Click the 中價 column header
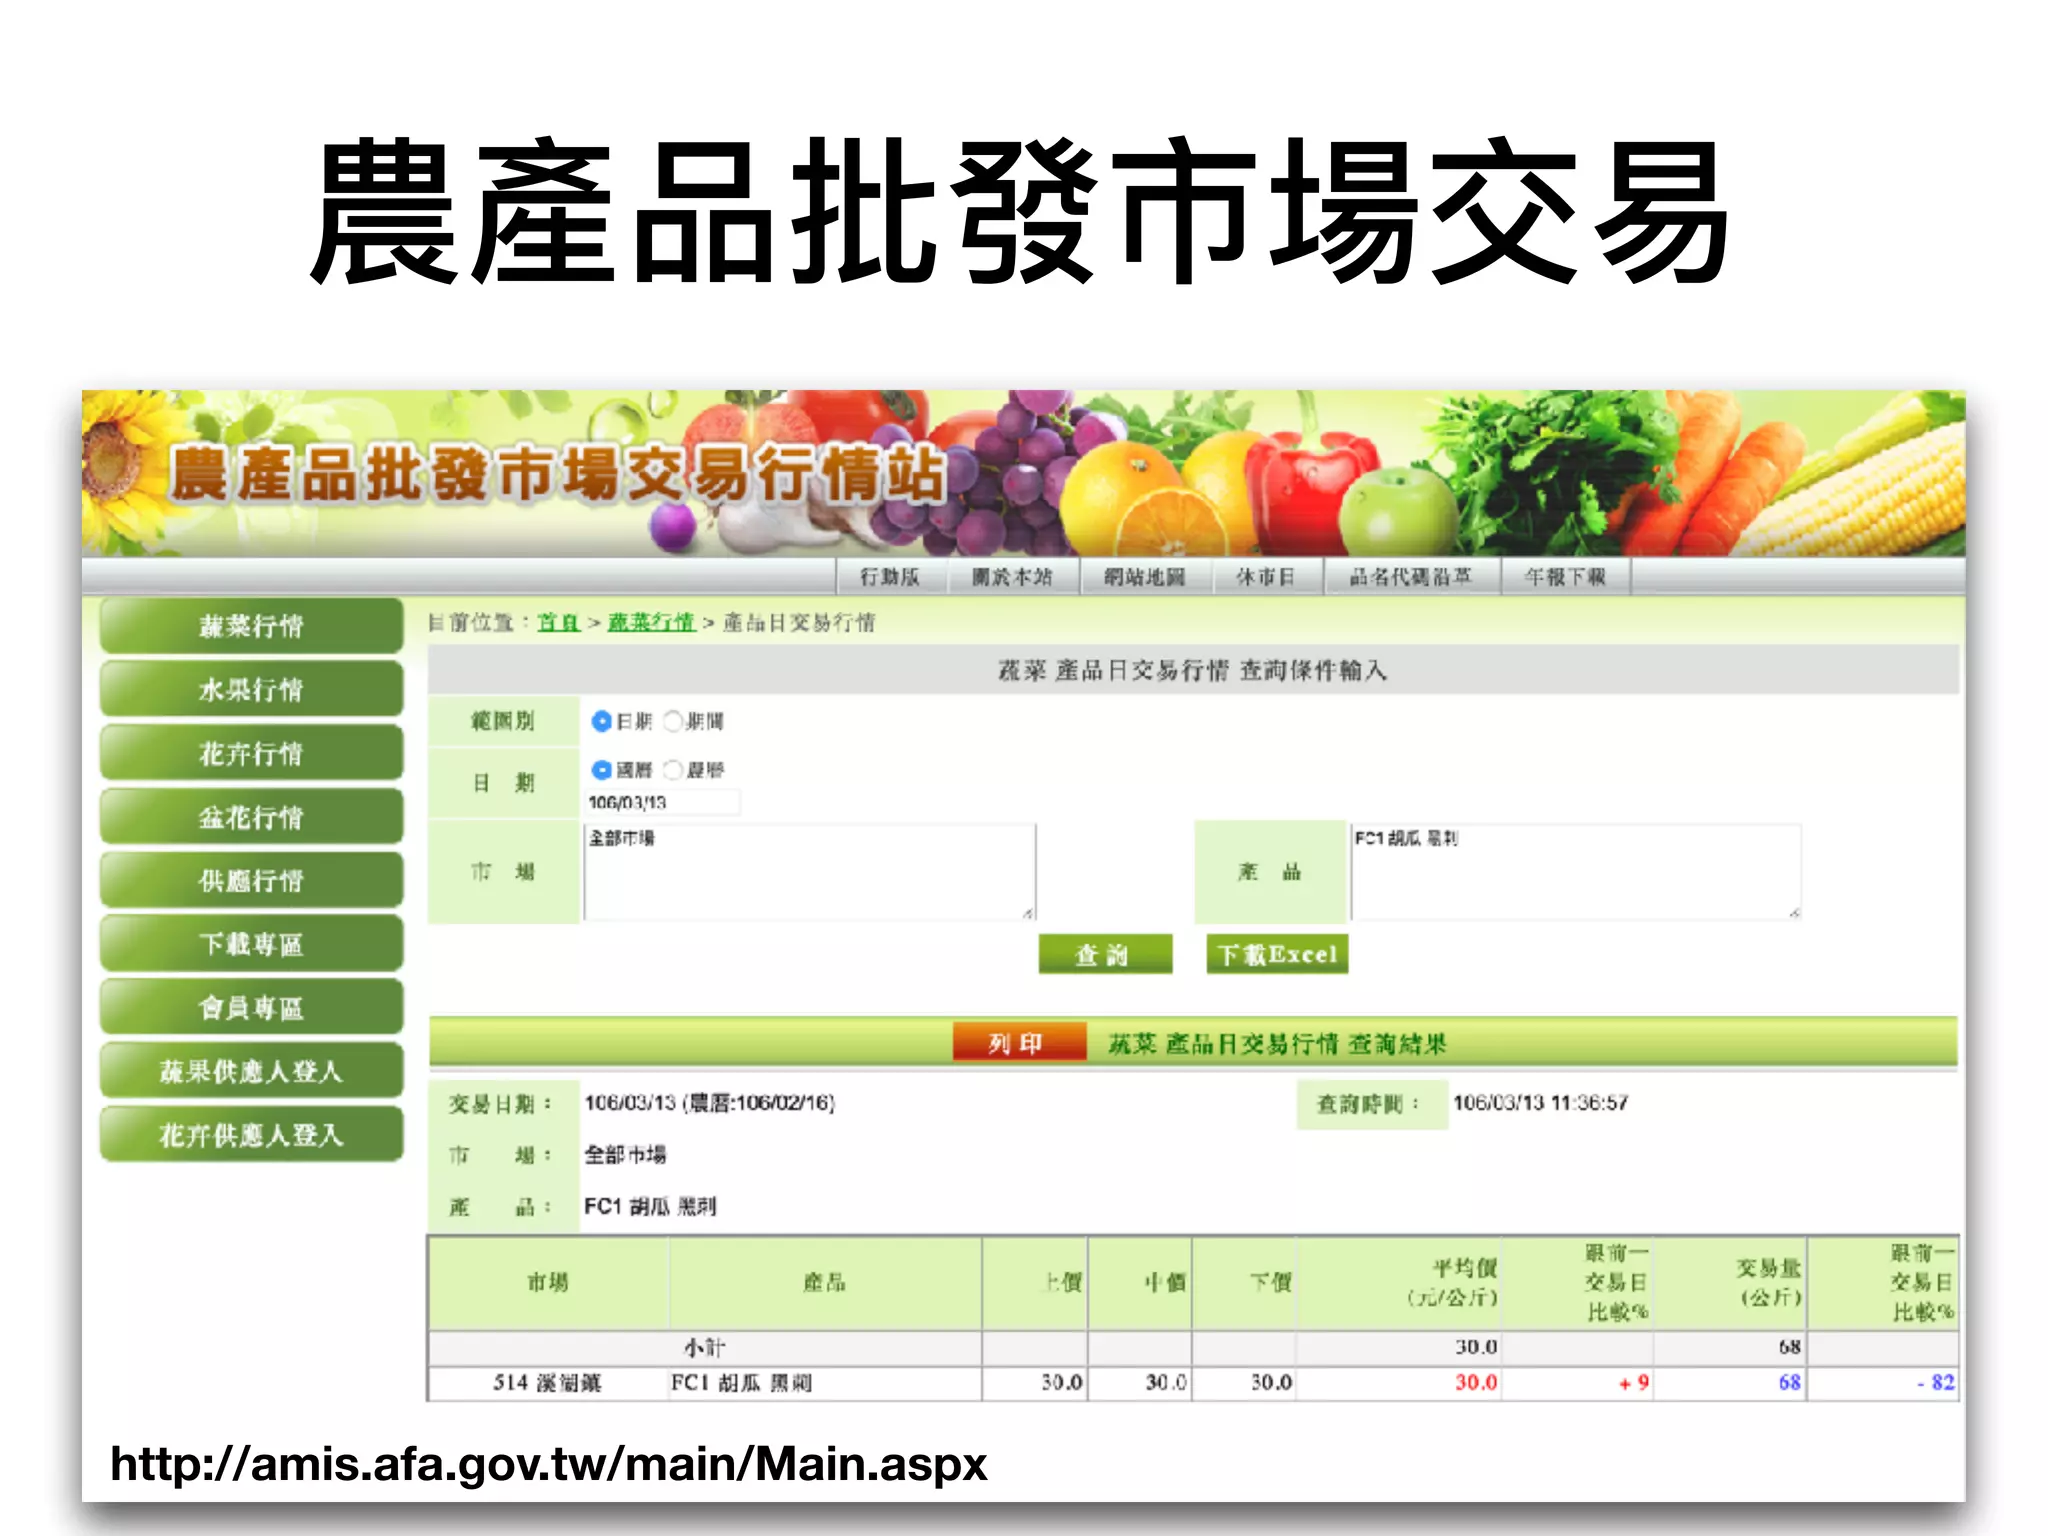The image size is (2048, 1536). point(1140,1283)
